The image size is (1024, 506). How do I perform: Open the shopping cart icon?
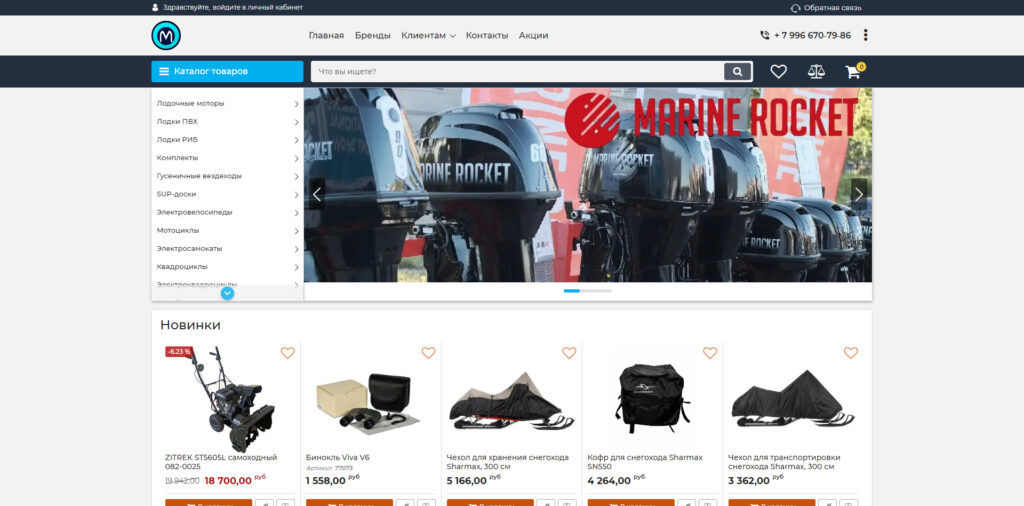pyautogui.click(x=853, y=72)
